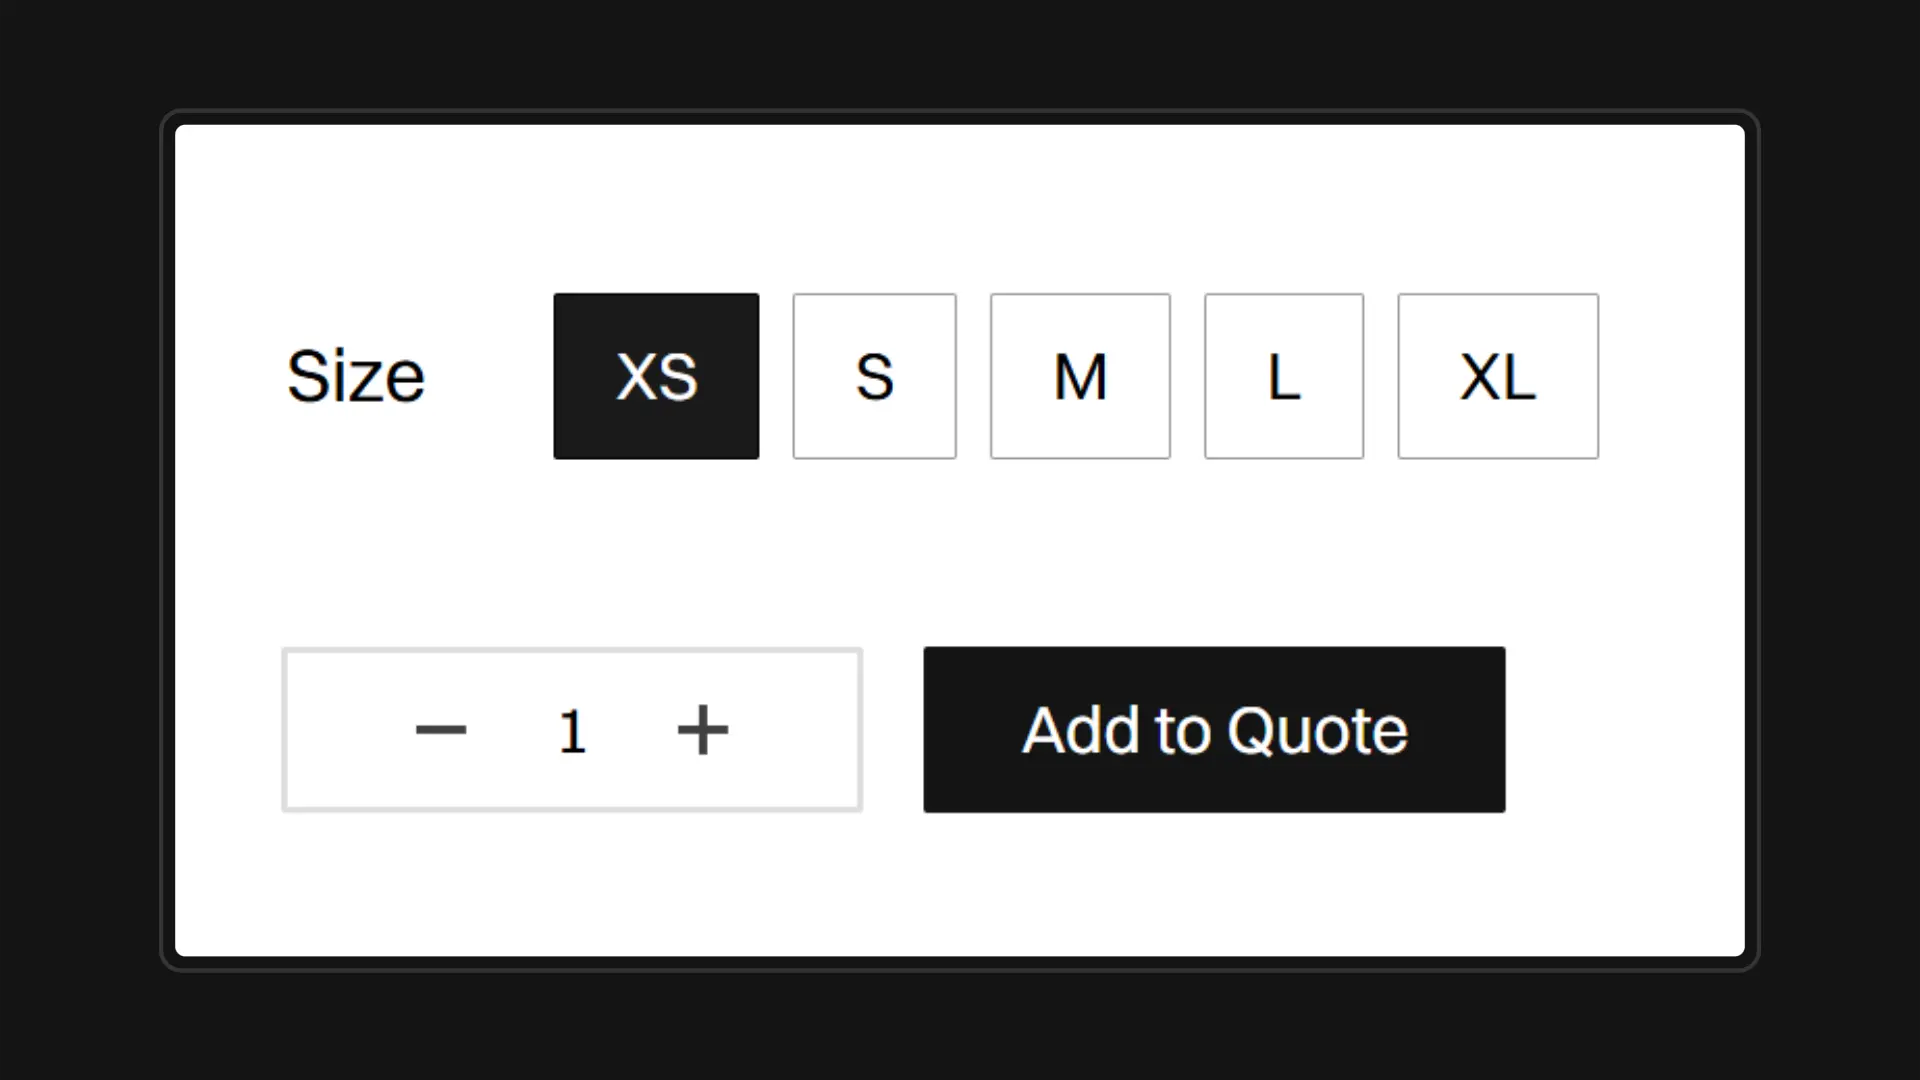Viewport: 1920px width, 1080px height.
Task: Focus the number in the quantity box
Action: (572, 731)
